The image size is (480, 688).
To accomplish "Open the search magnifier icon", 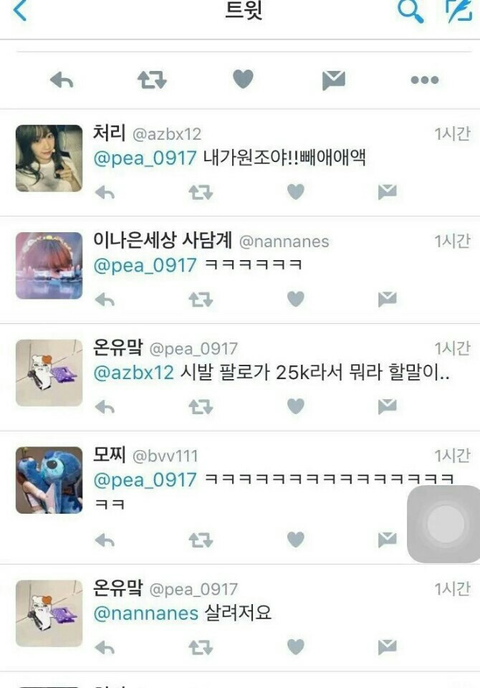I will pyautogui.click(x=410, y=11).
